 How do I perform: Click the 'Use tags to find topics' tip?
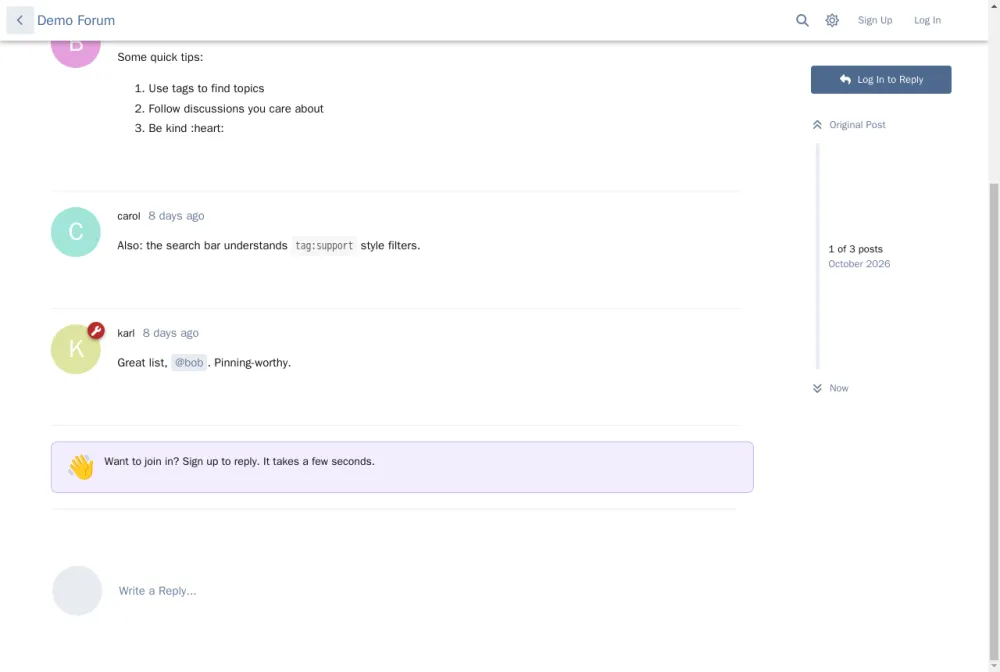[206, 89]
